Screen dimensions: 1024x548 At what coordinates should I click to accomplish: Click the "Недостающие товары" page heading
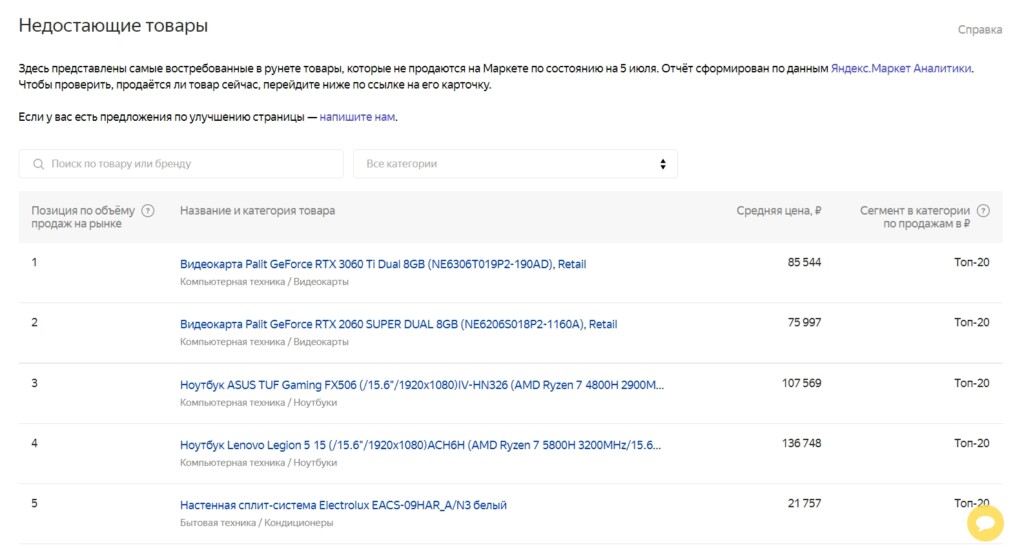114,26
